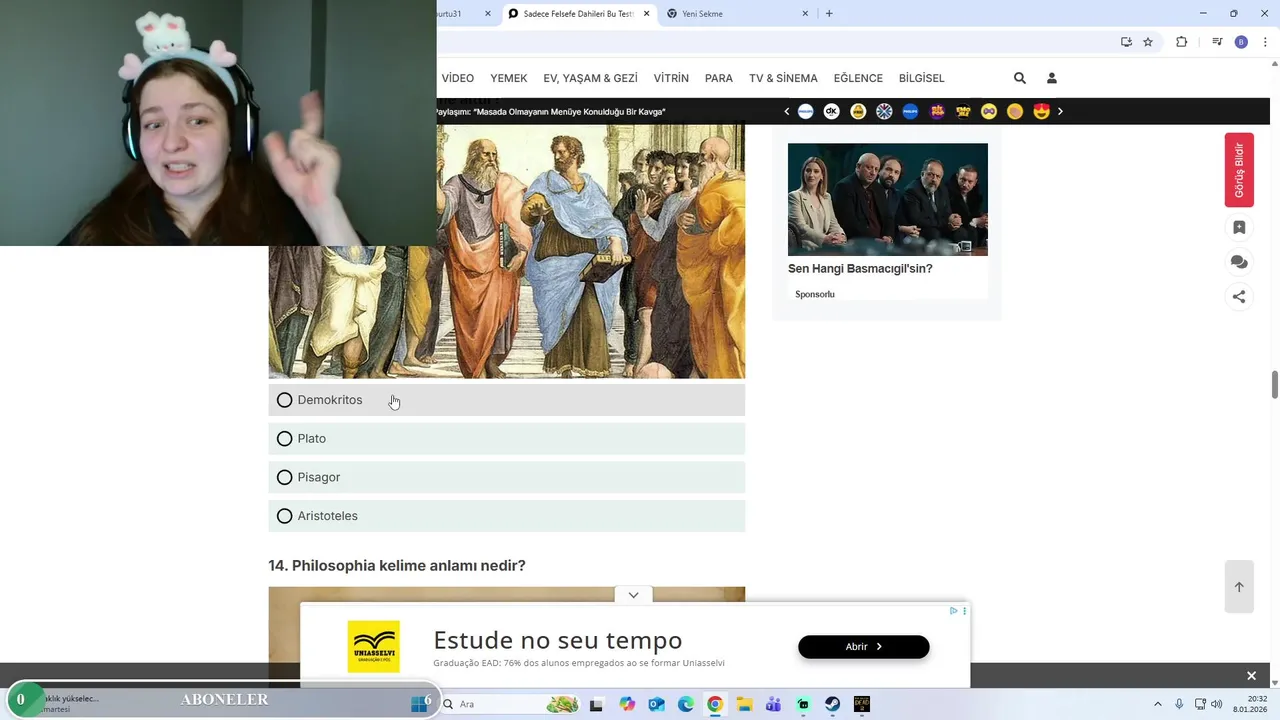Open the PARA menu item
This screenshot has width=1280, height=720.
coord(719,78)
